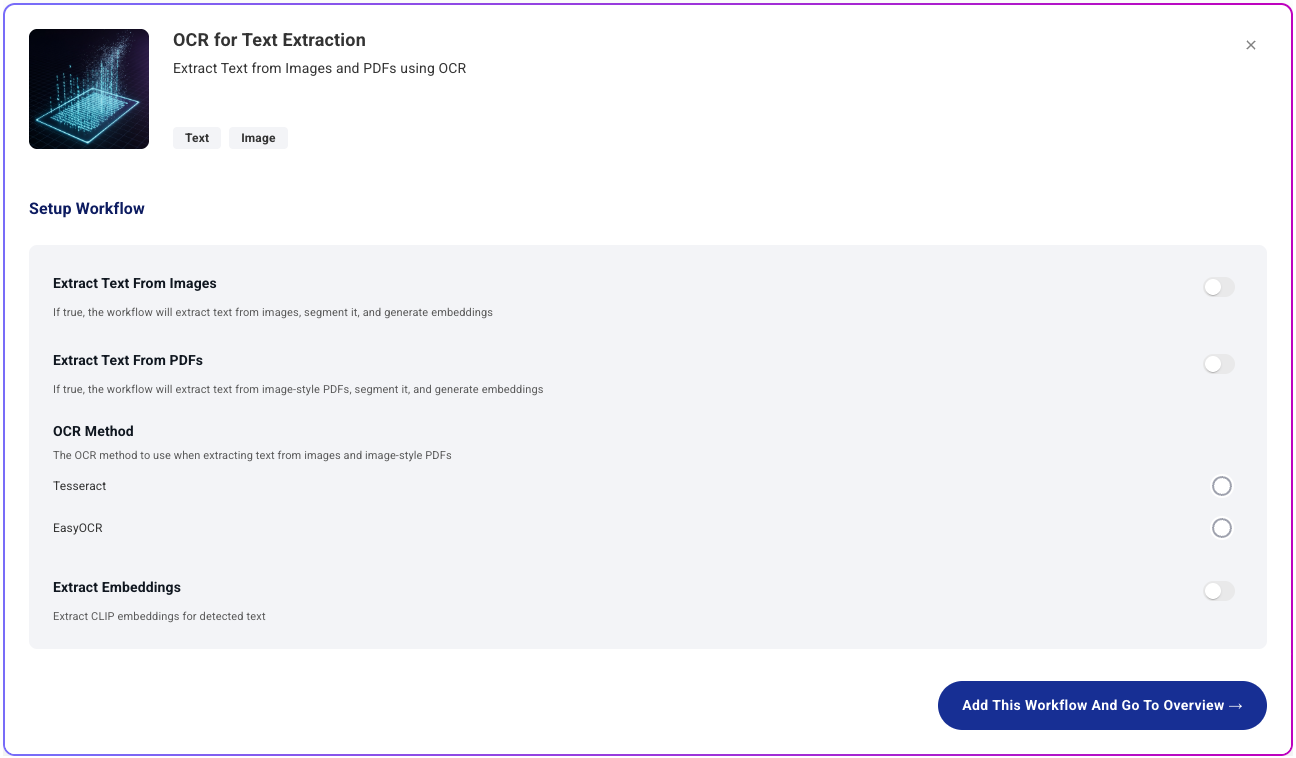The width and height of the screenshot is (1296, 758).
Task: Turn on Extract Text From PDFs switch
Action: [1219, 364]
